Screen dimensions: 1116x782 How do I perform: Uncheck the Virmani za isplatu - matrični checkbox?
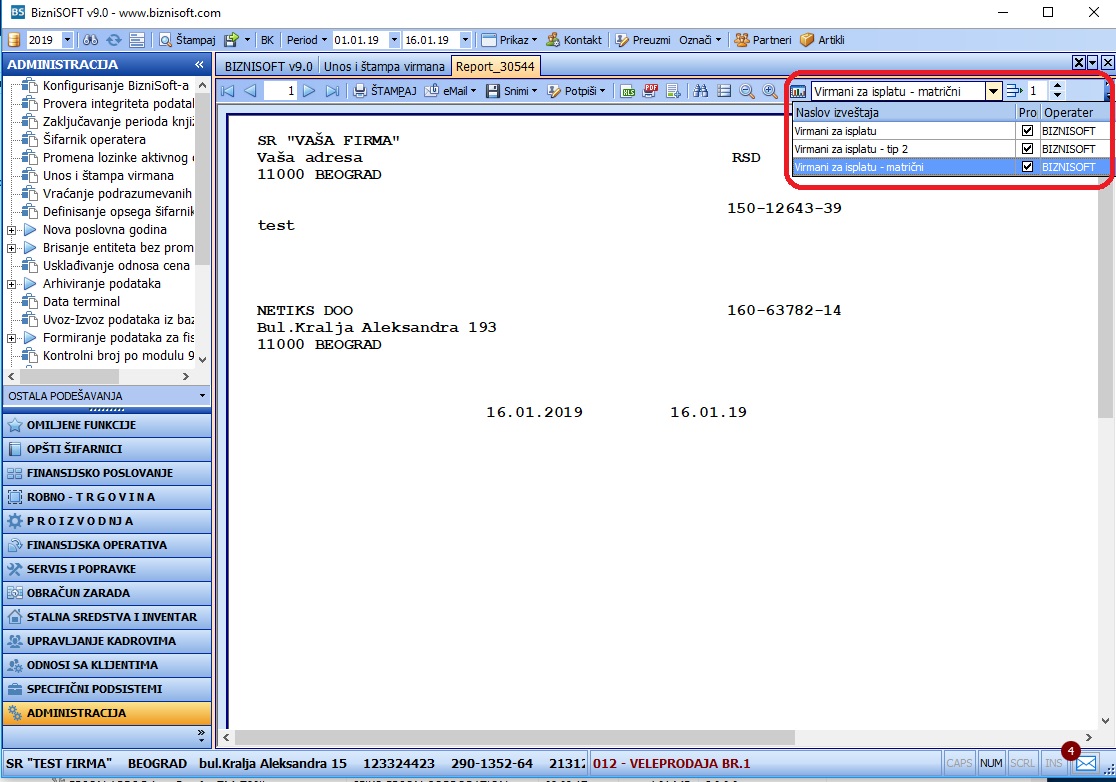[1027, 167]
